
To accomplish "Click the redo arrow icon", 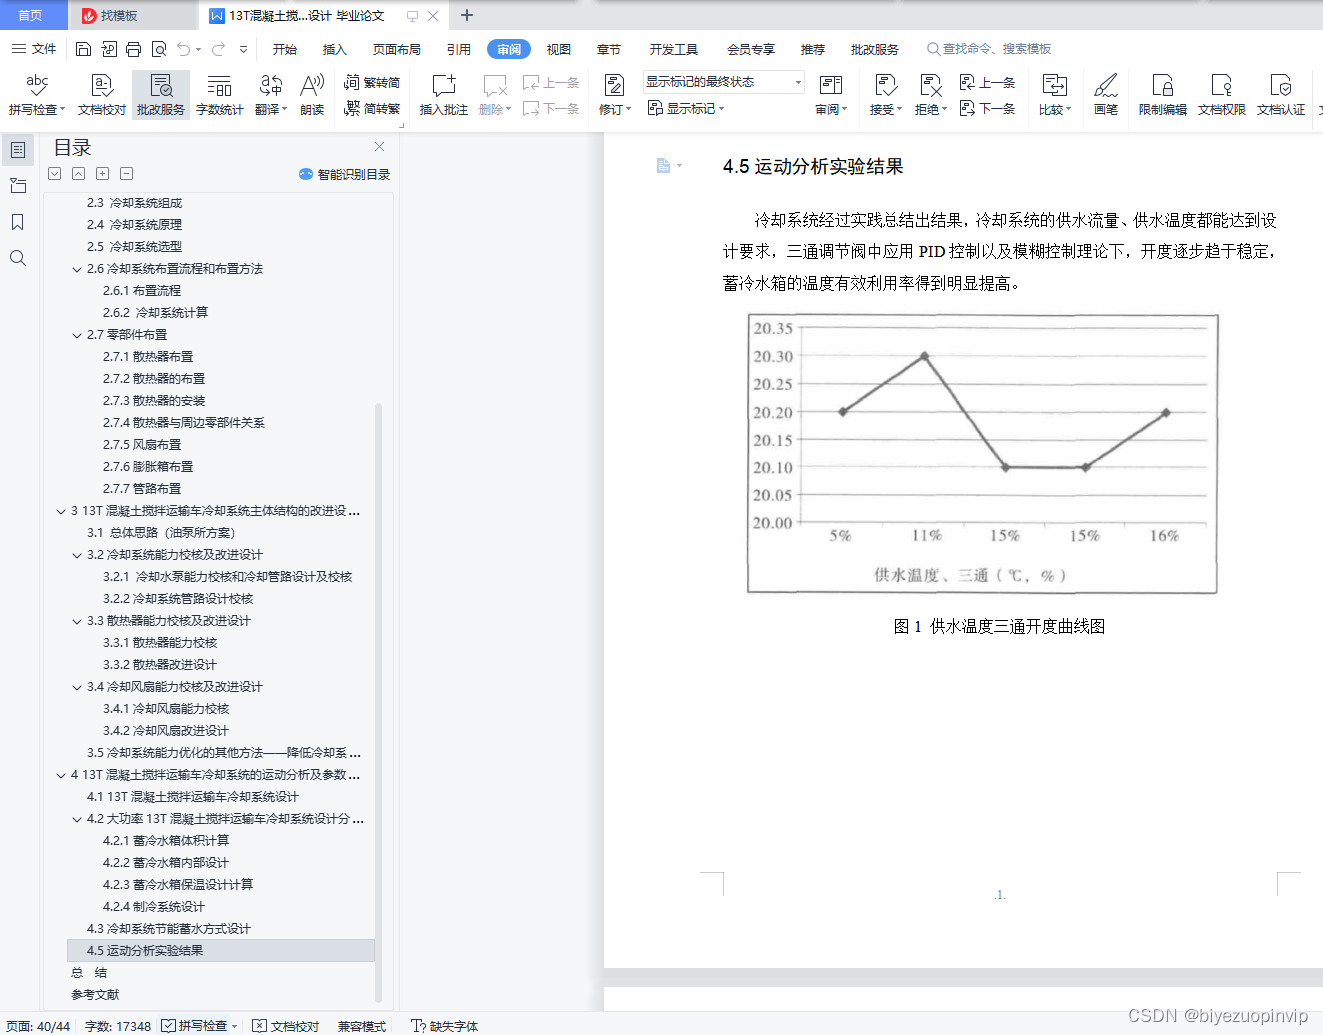I will click(x=218, y=49).
